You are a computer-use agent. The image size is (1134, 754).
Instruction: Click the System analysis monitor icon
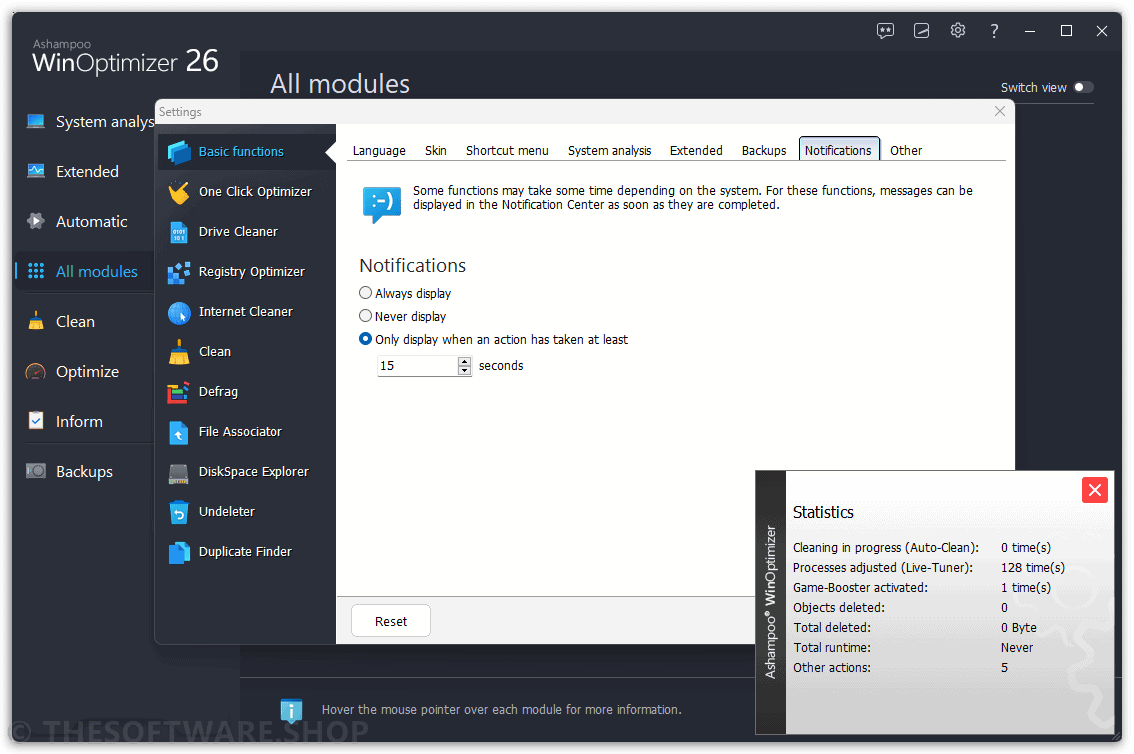(35, 121)
